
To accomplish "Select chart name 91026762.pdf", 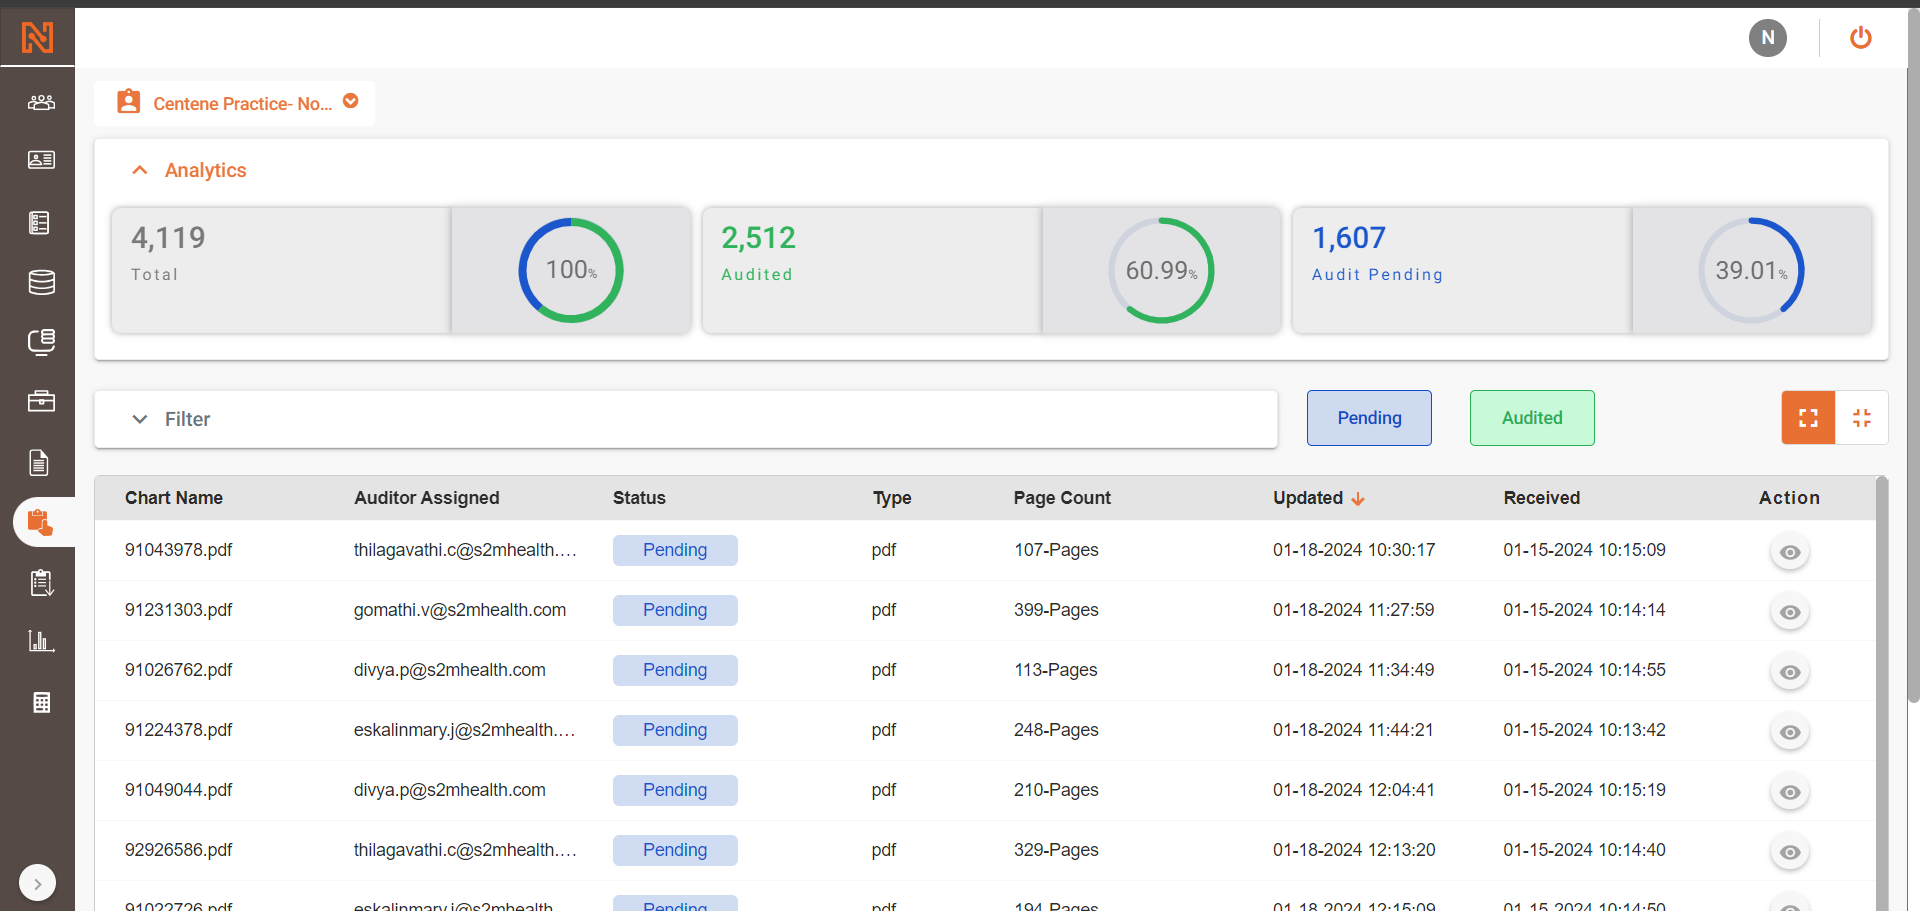I will [178, 670].
